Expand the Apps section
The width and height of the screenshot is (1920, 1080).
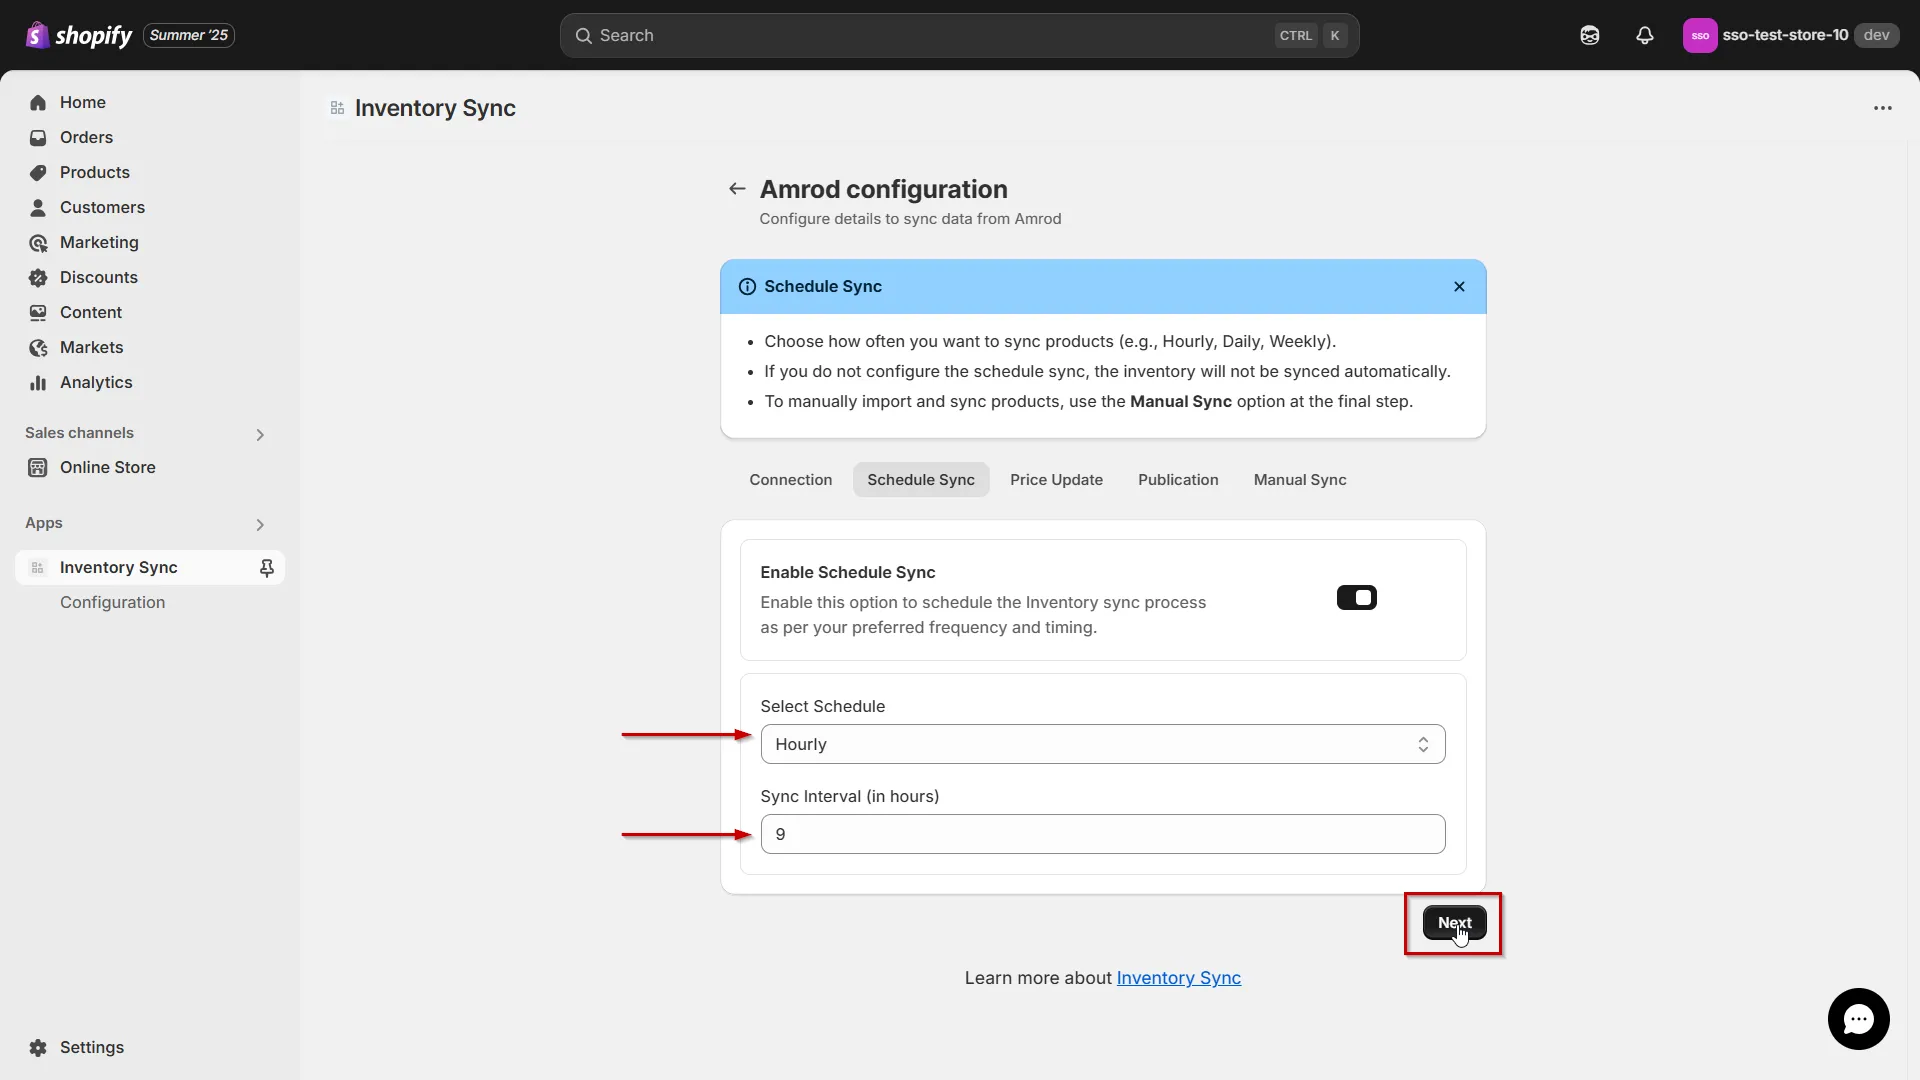pos(259,524)
